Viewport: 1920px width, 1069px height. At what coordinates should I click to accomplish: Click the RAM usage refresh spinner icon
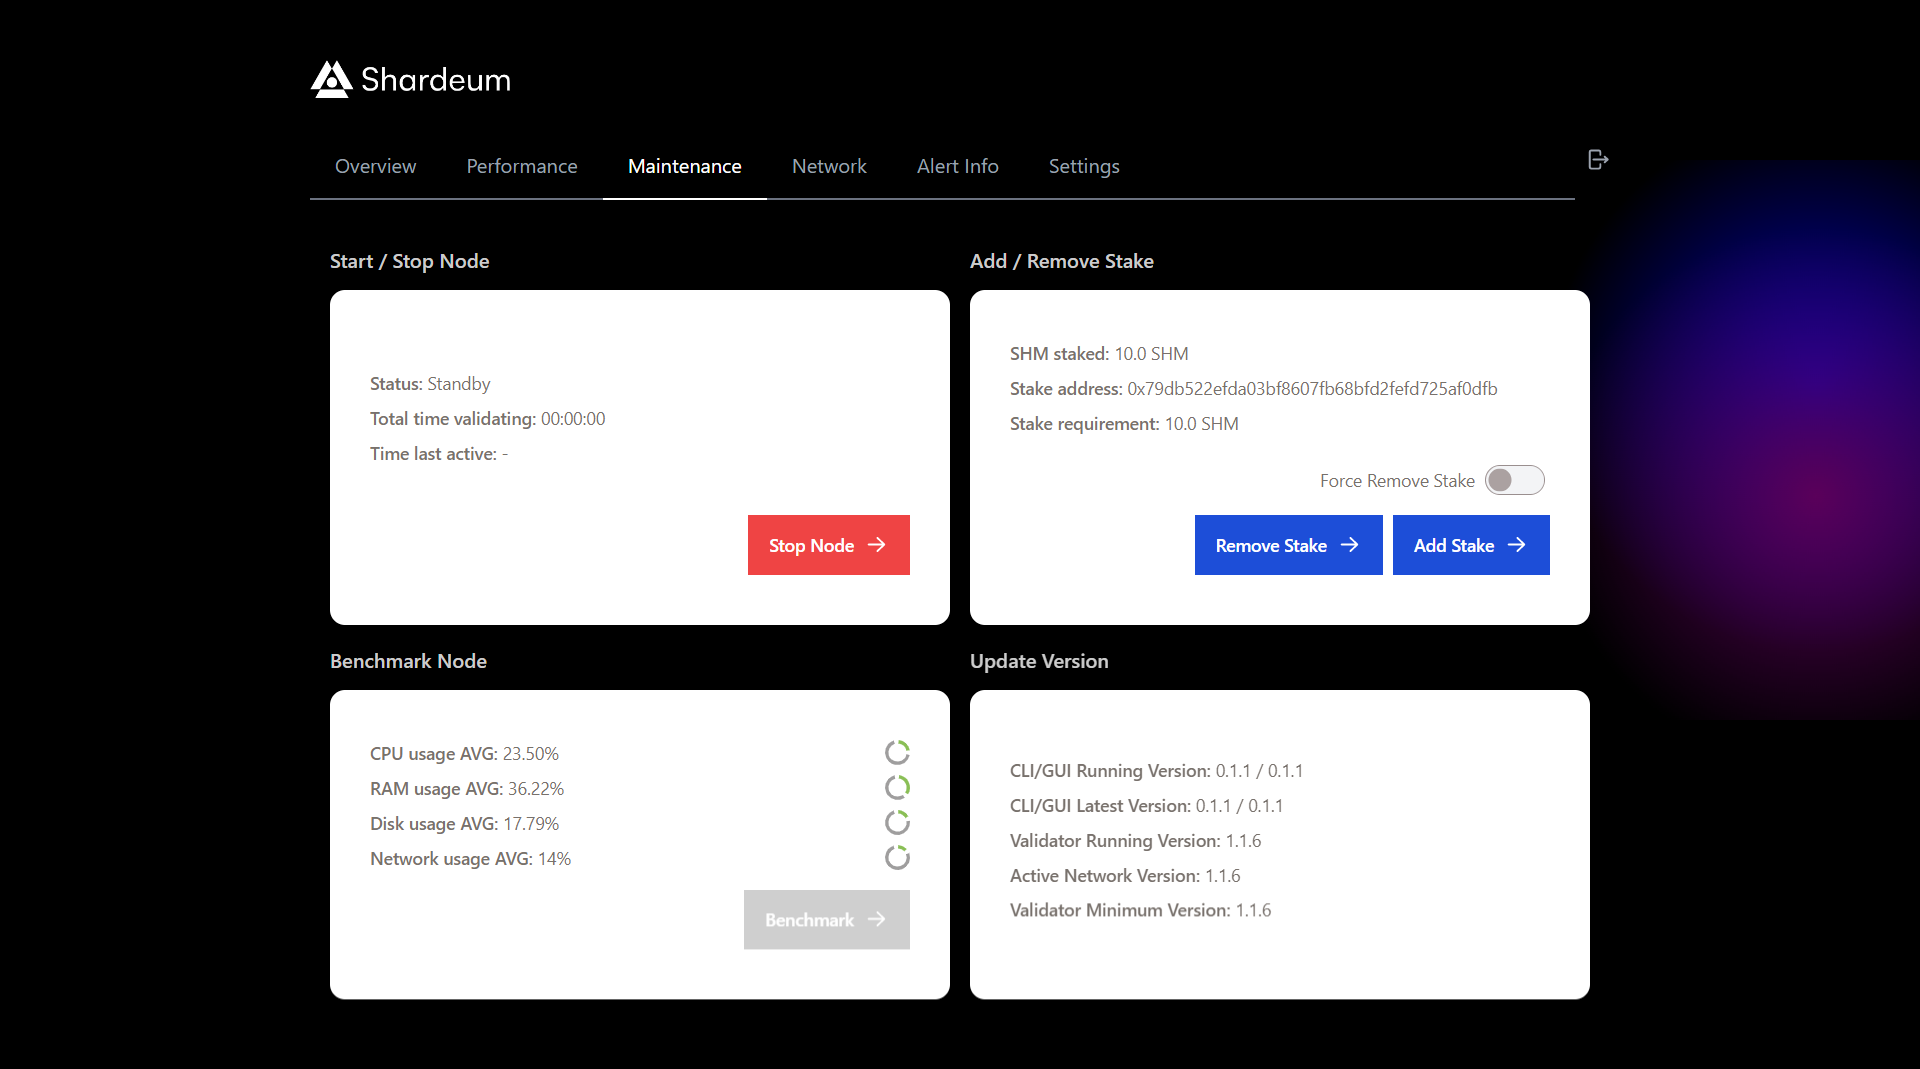click(x=897, y=787)
